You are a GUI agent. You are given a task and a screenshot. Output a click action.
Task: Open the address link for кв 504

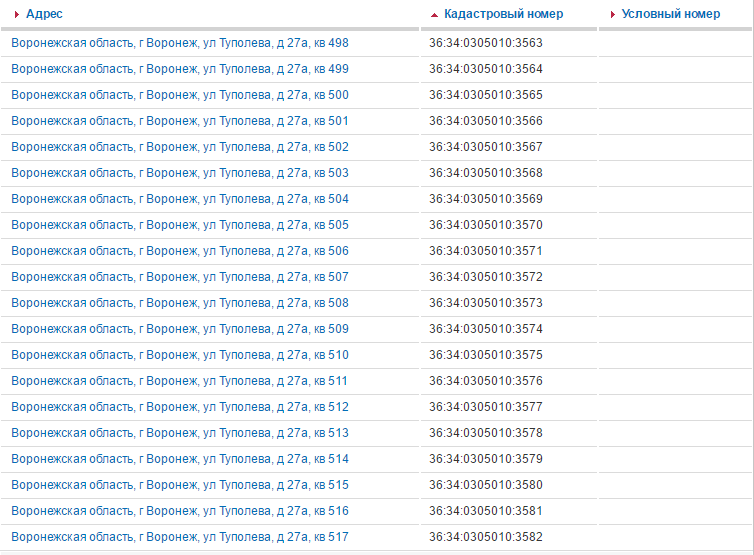pyautogui.click(x=180, y=199)
